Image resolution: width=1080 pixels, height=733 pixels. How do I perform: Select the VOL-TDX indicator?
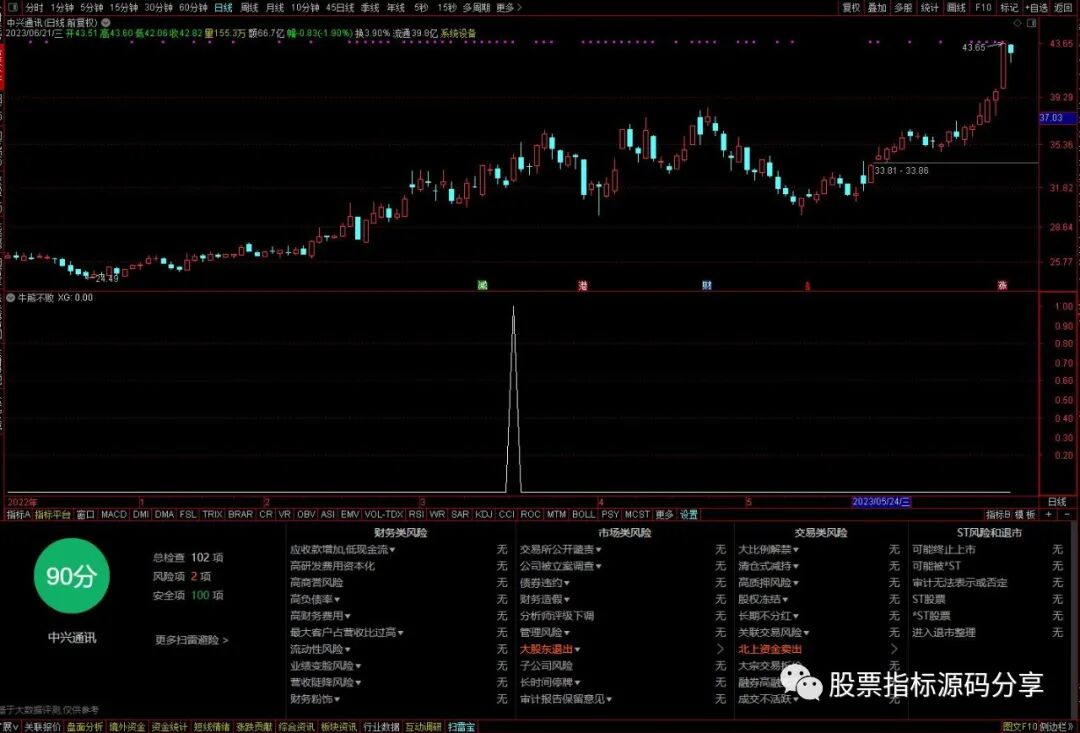point(384,515)
